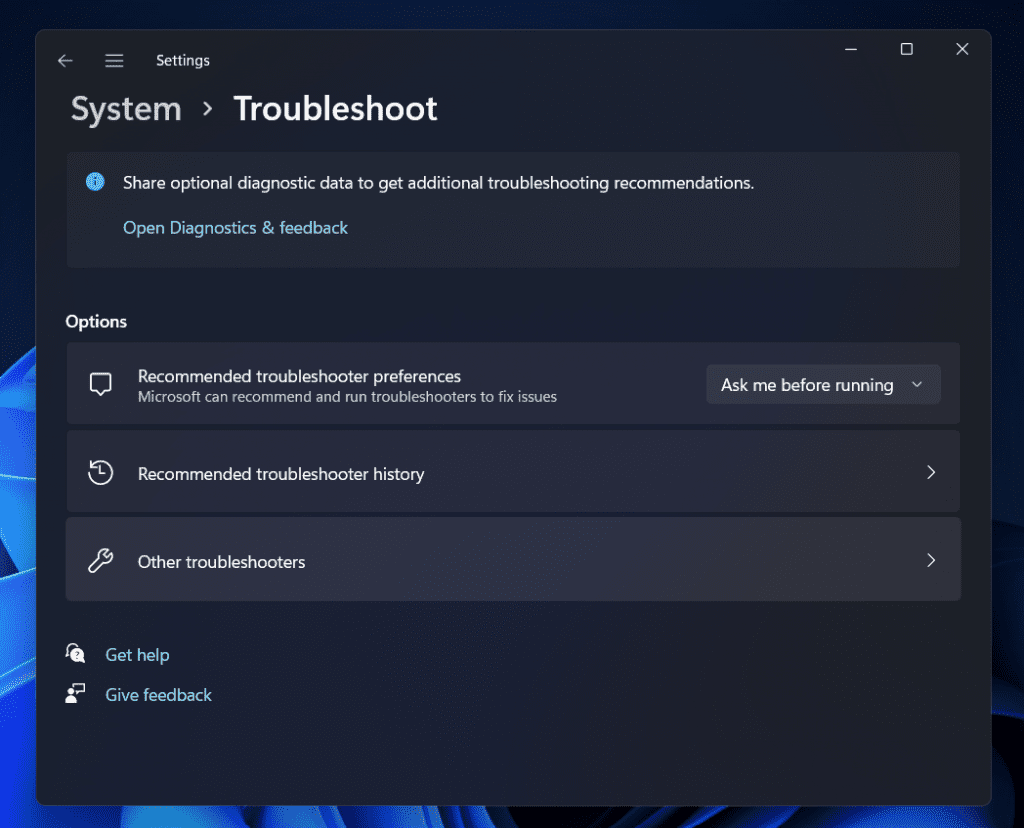The height and width of the screenshot is (828, 1024).
Task: Maximize the Settings window
Action: (906, 49)
